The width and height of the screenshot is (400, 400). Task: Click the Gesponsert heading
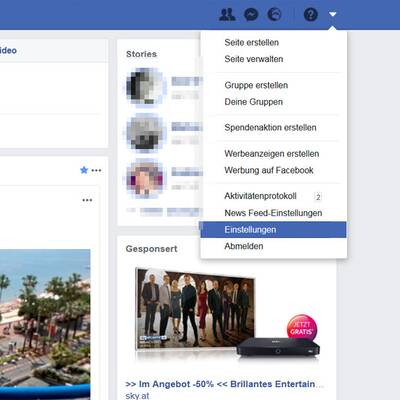pyautogui.click(x=151, y=249)
